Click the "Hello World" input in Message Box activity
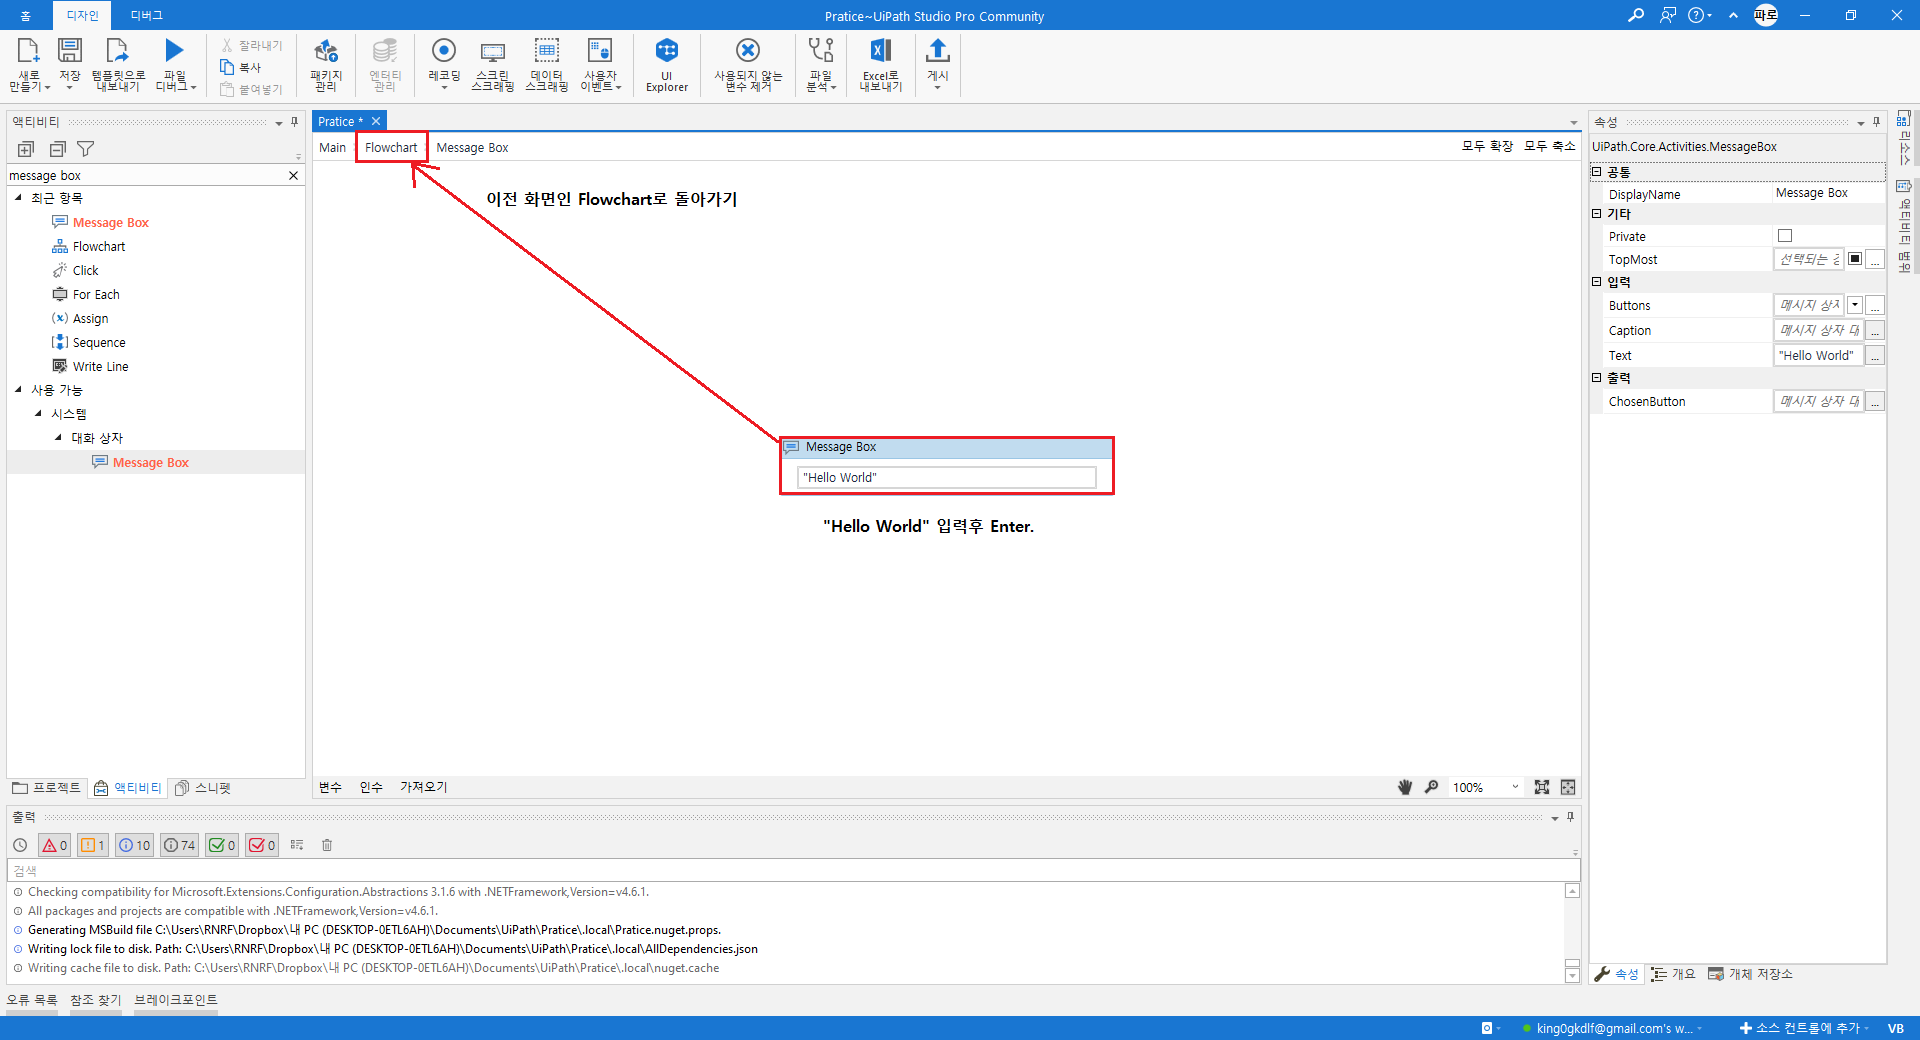The image size is (1920, 1040). 946,477
